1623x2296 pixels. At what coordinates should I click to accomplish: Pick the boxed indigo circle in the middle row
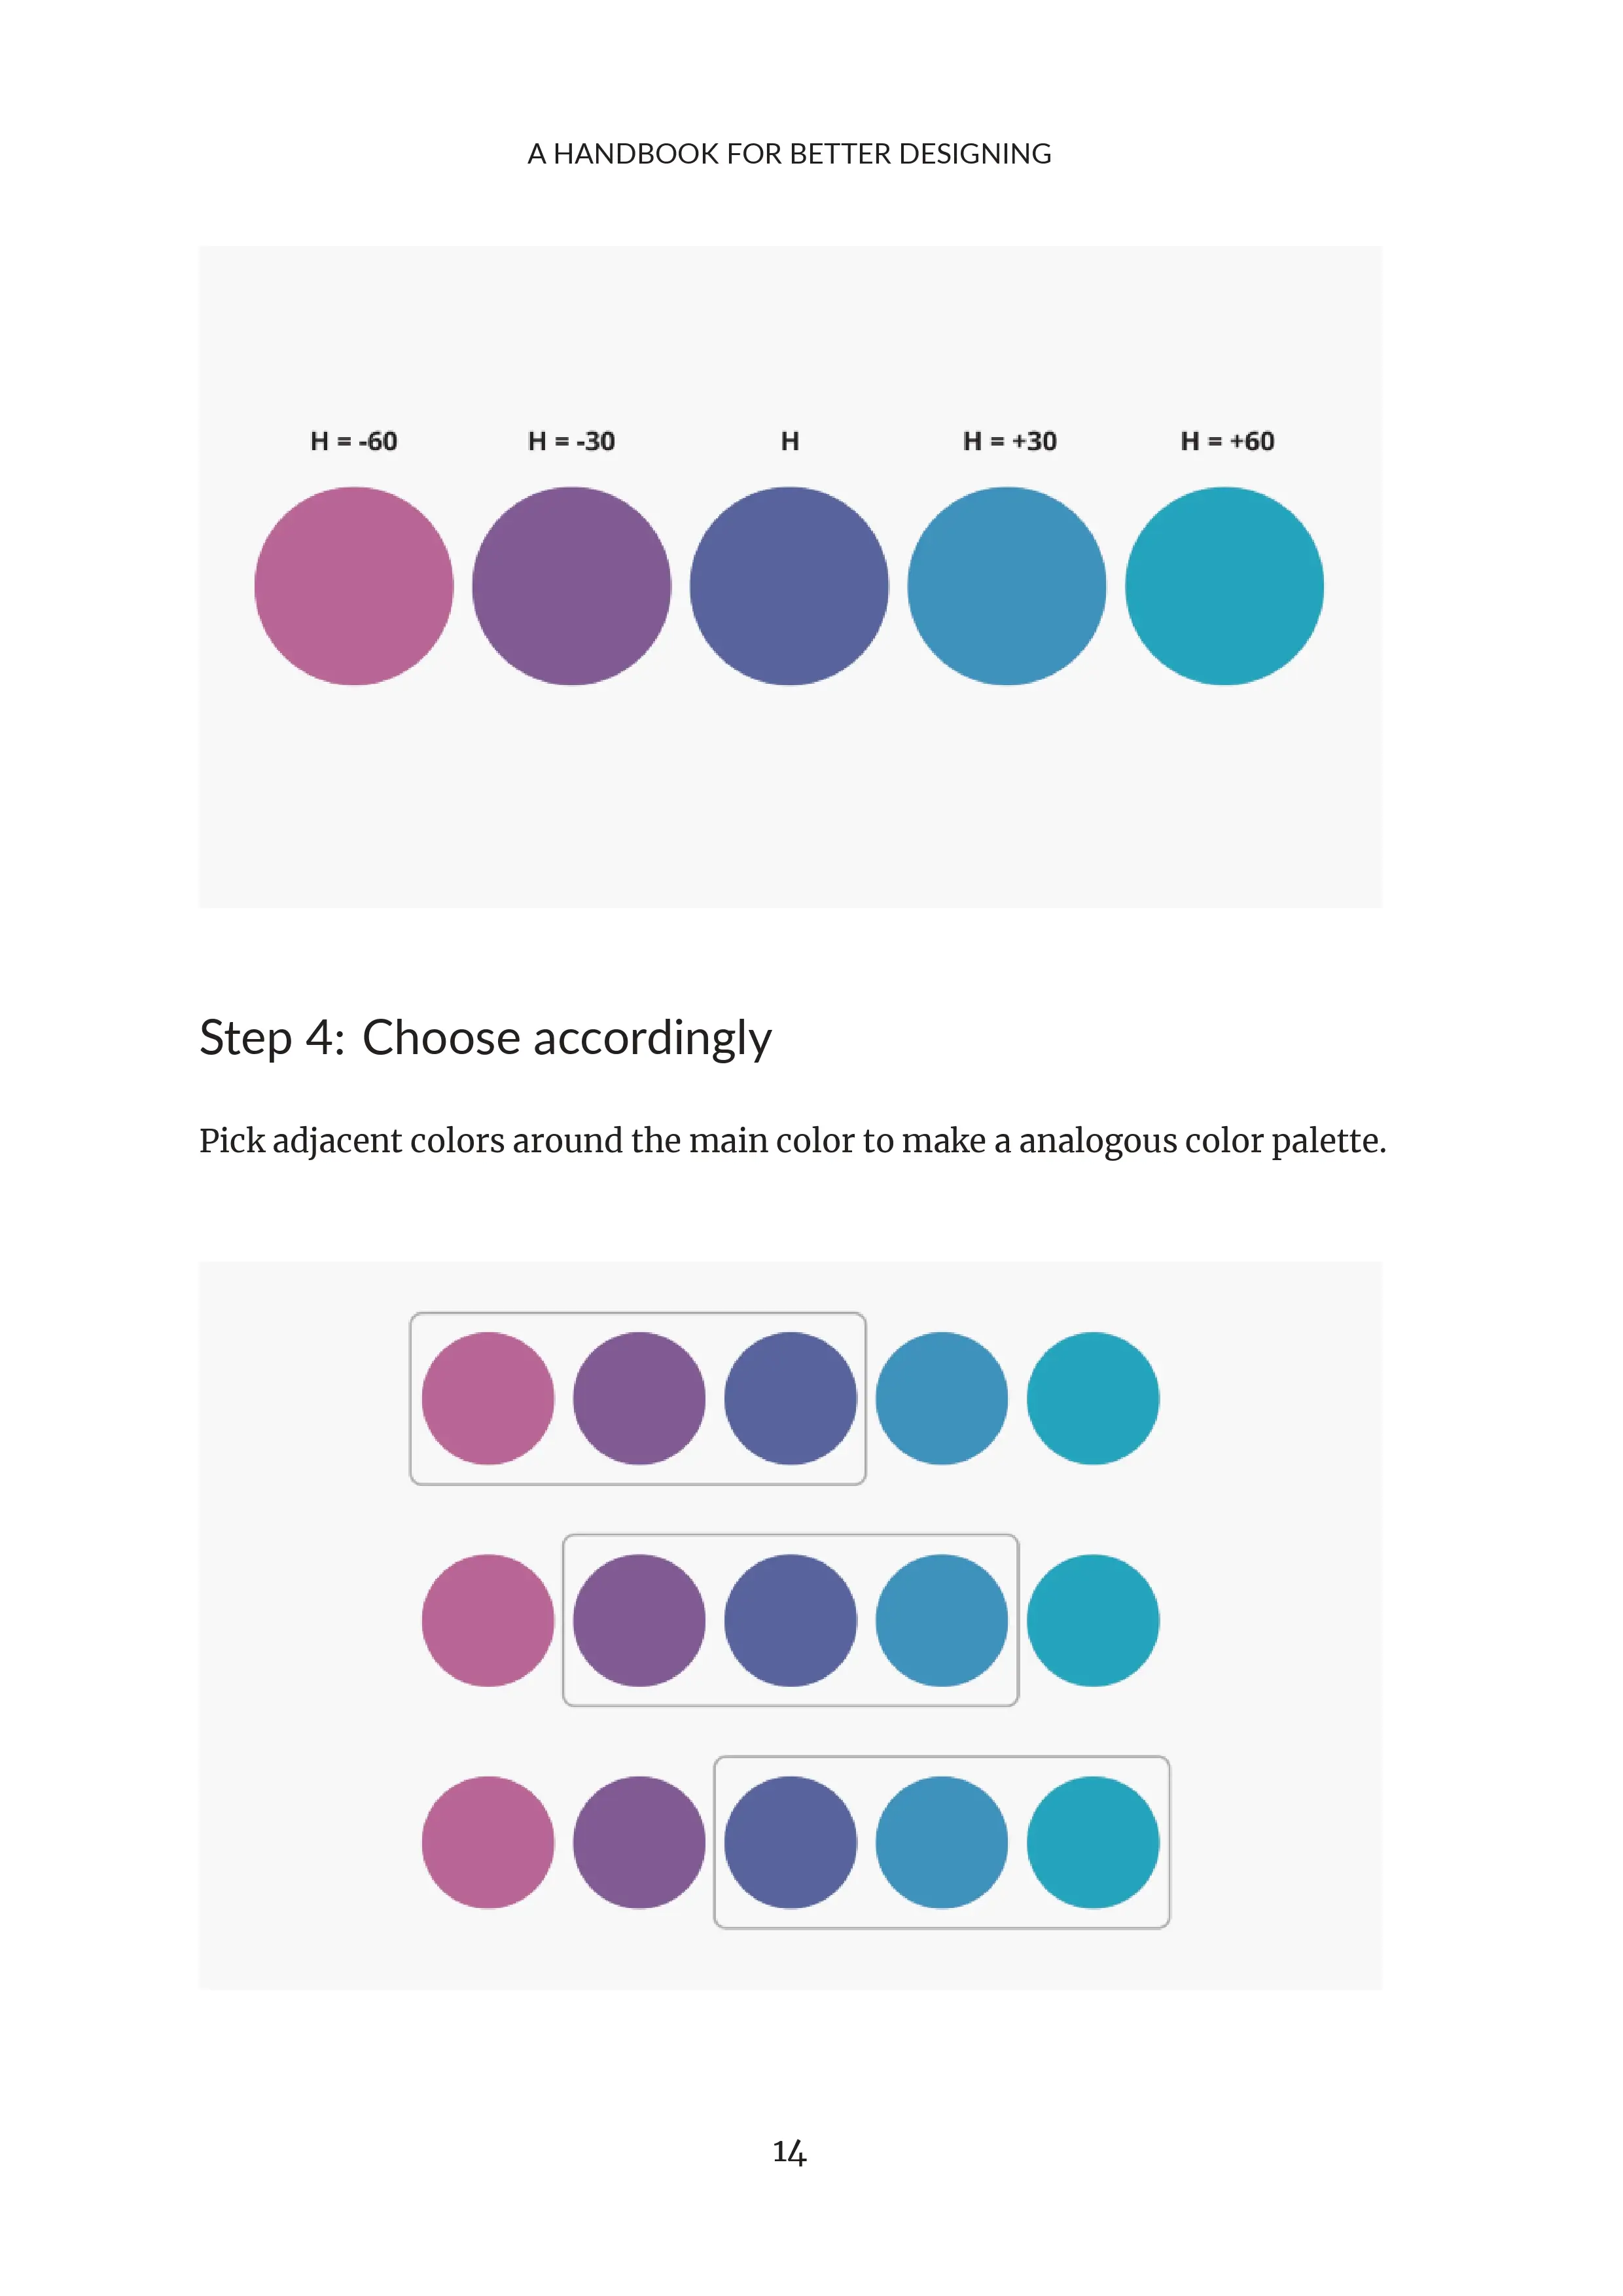coord(790,1620)
